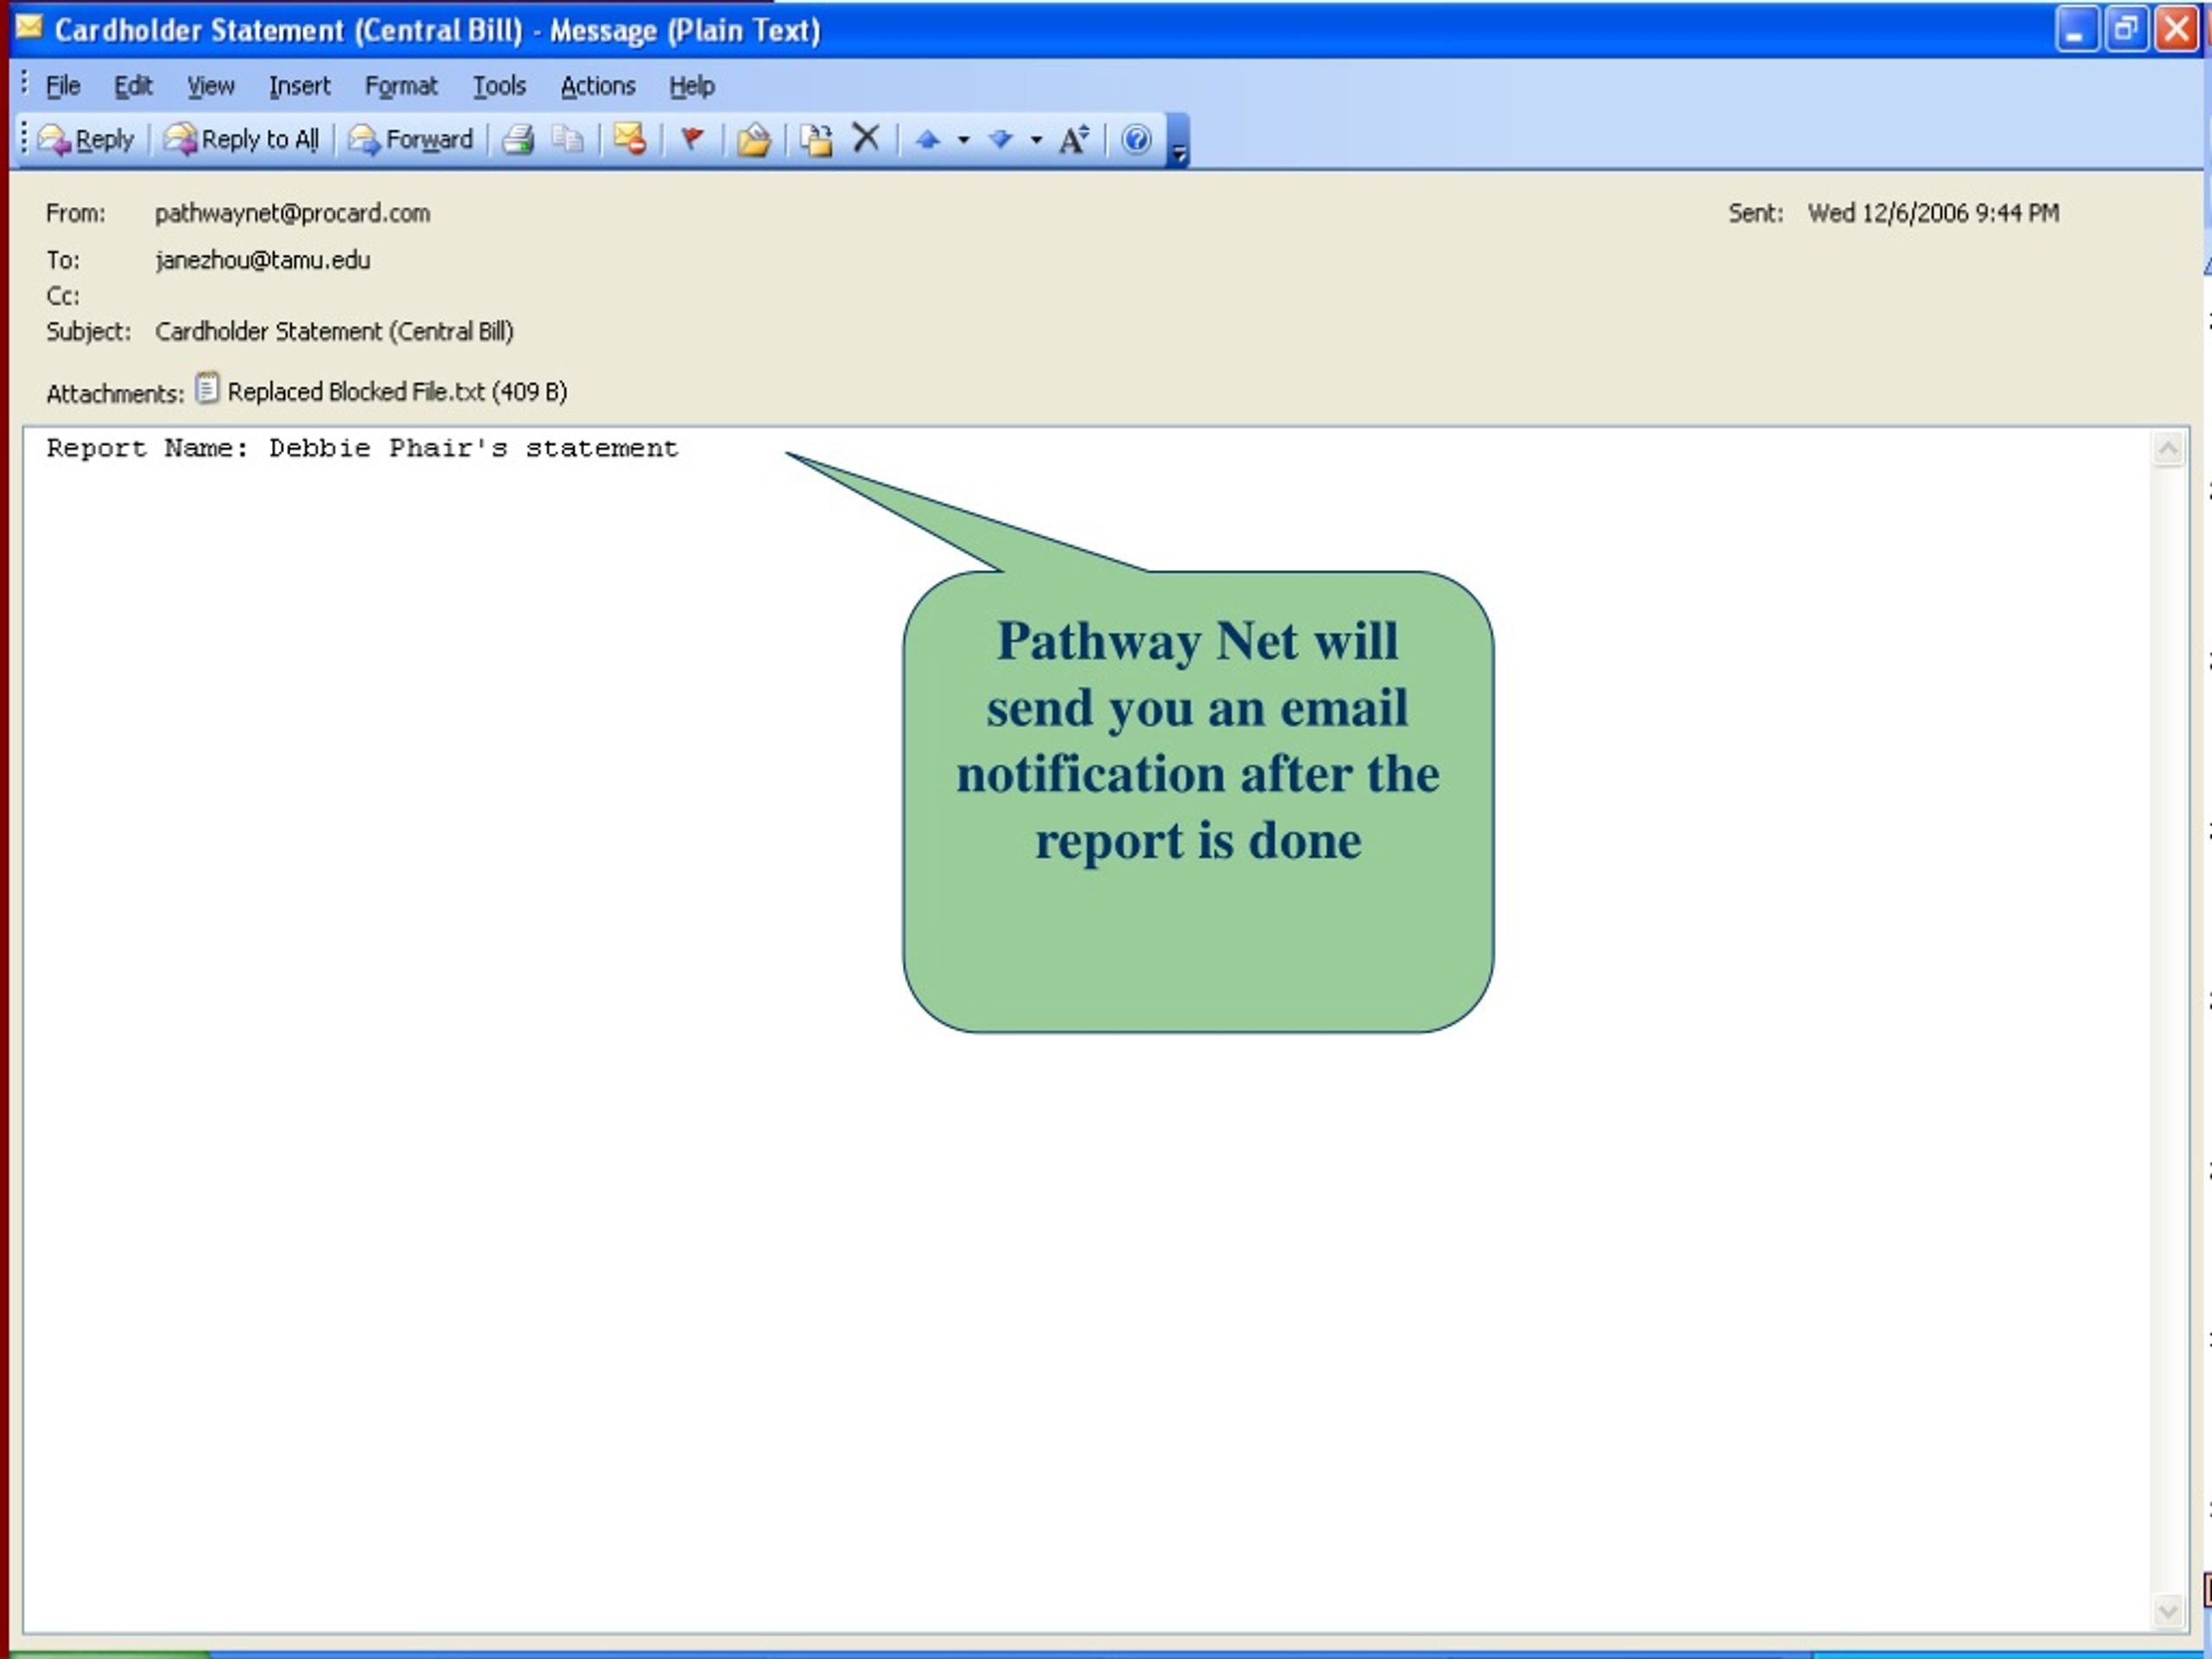Open the File menu

click(x=63, y=86)
